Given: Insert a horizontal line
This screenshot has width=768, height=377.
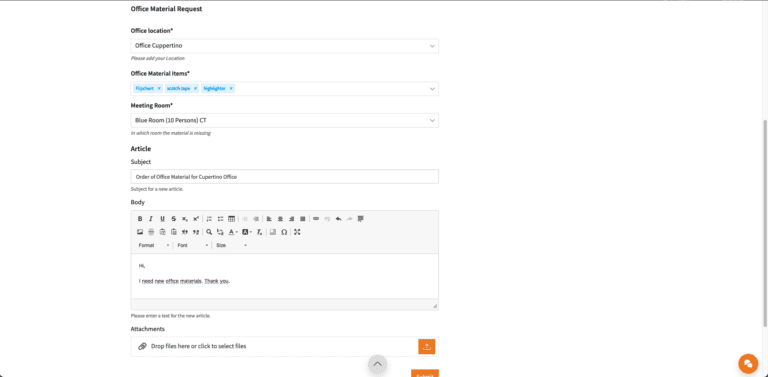Looking at the screenshot, I should (x=151, y=232).
